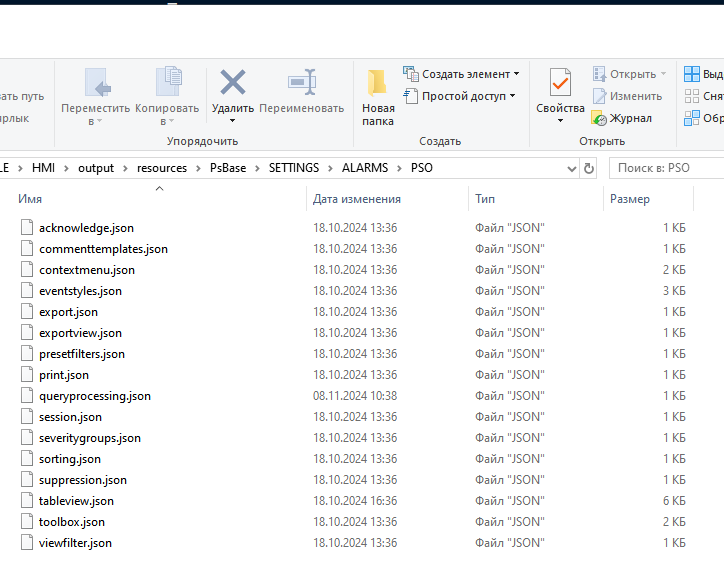Open Properties (Свойства) checkmark icon
Image resolution: width=724 pixels, height=563 pixels.
(560, 84)
